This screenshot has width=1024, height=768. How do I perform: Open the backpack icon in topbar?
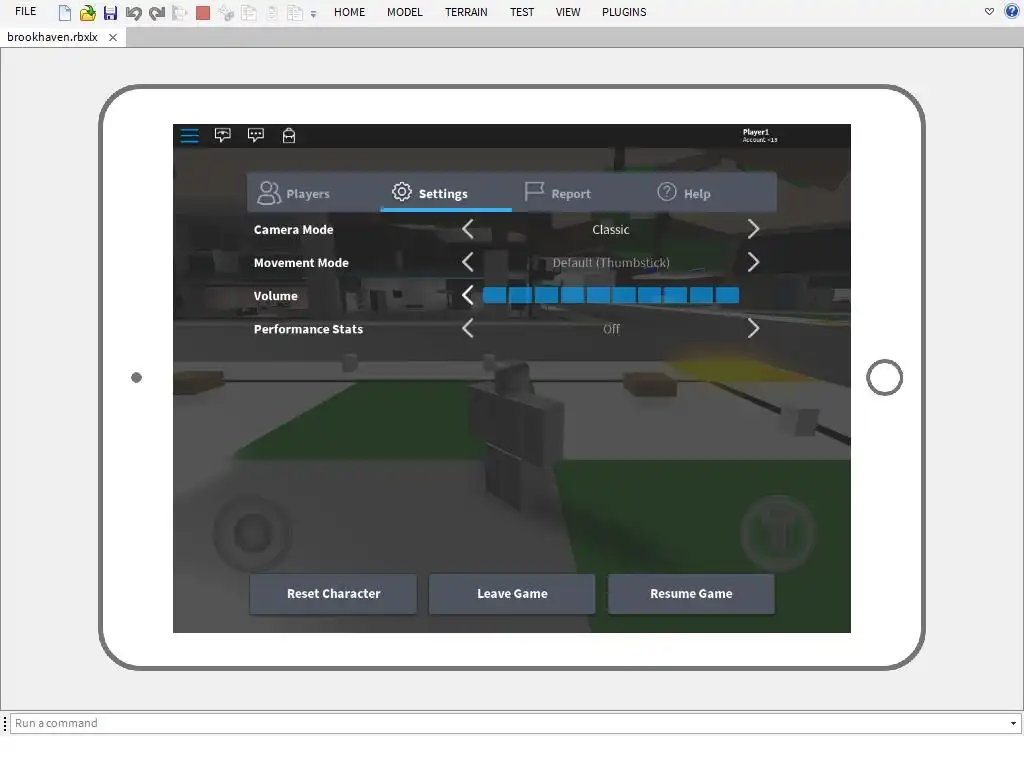tap(289, 135)
